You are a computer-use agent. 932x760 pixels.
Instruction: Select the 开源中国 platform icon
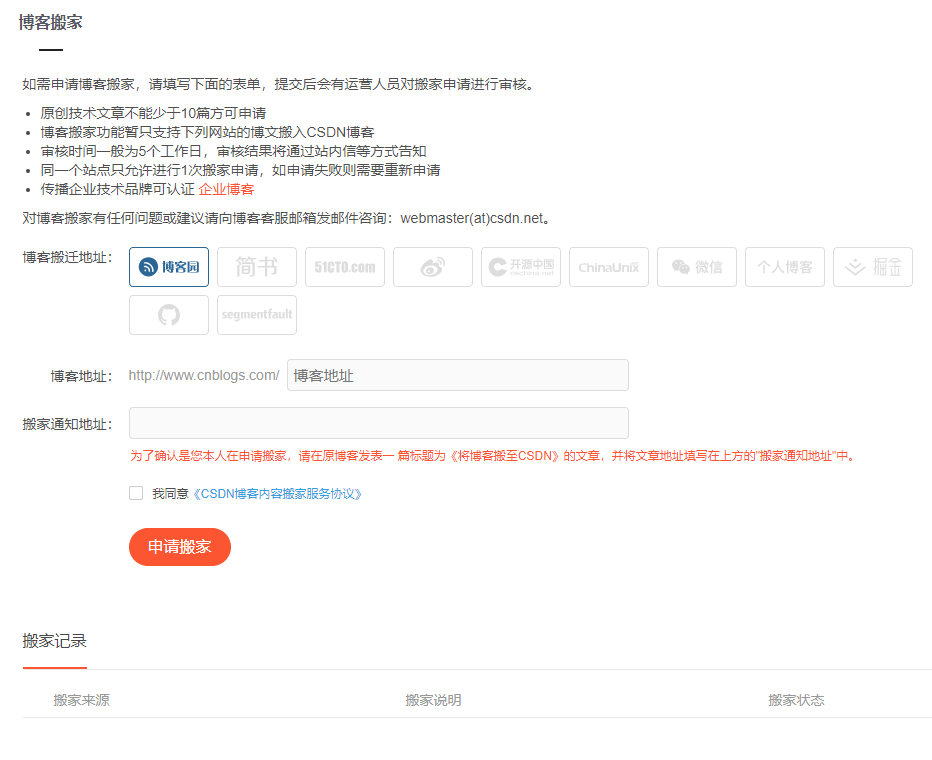520,266
